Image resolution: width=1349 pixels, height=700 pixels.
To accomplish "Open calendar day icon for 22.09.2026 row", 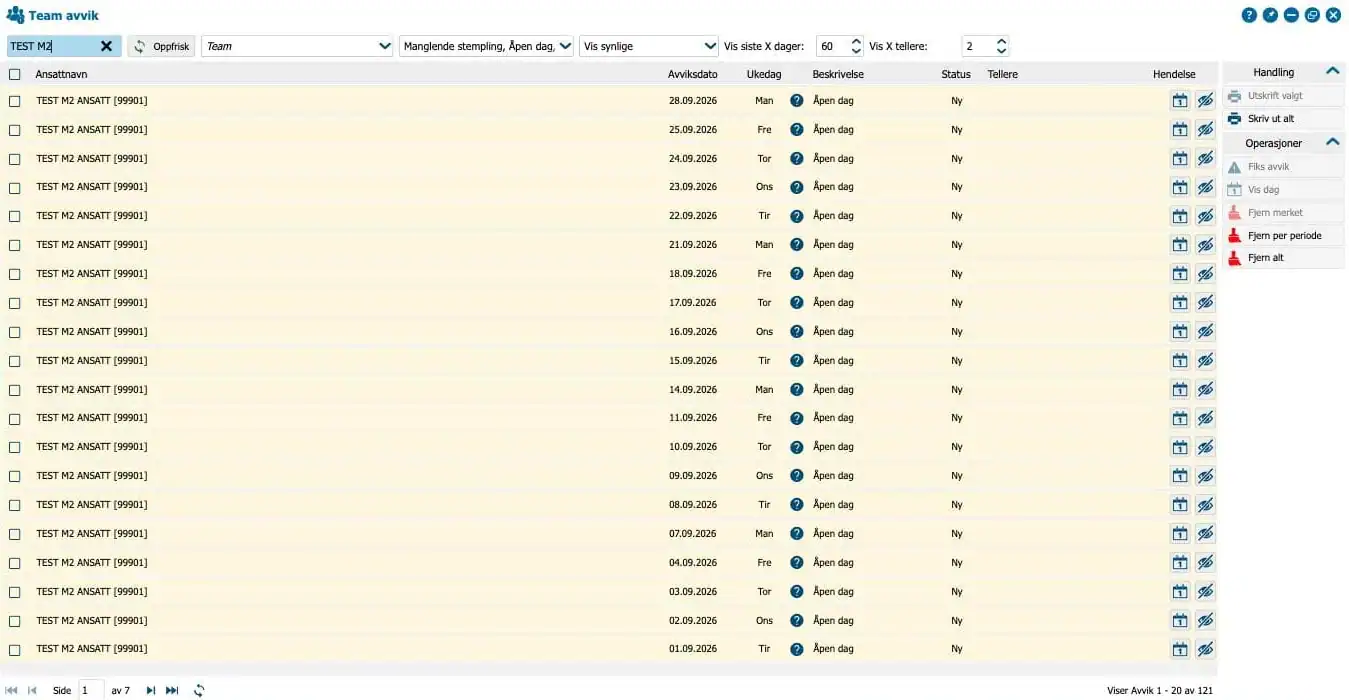I will click(1180, 216).
